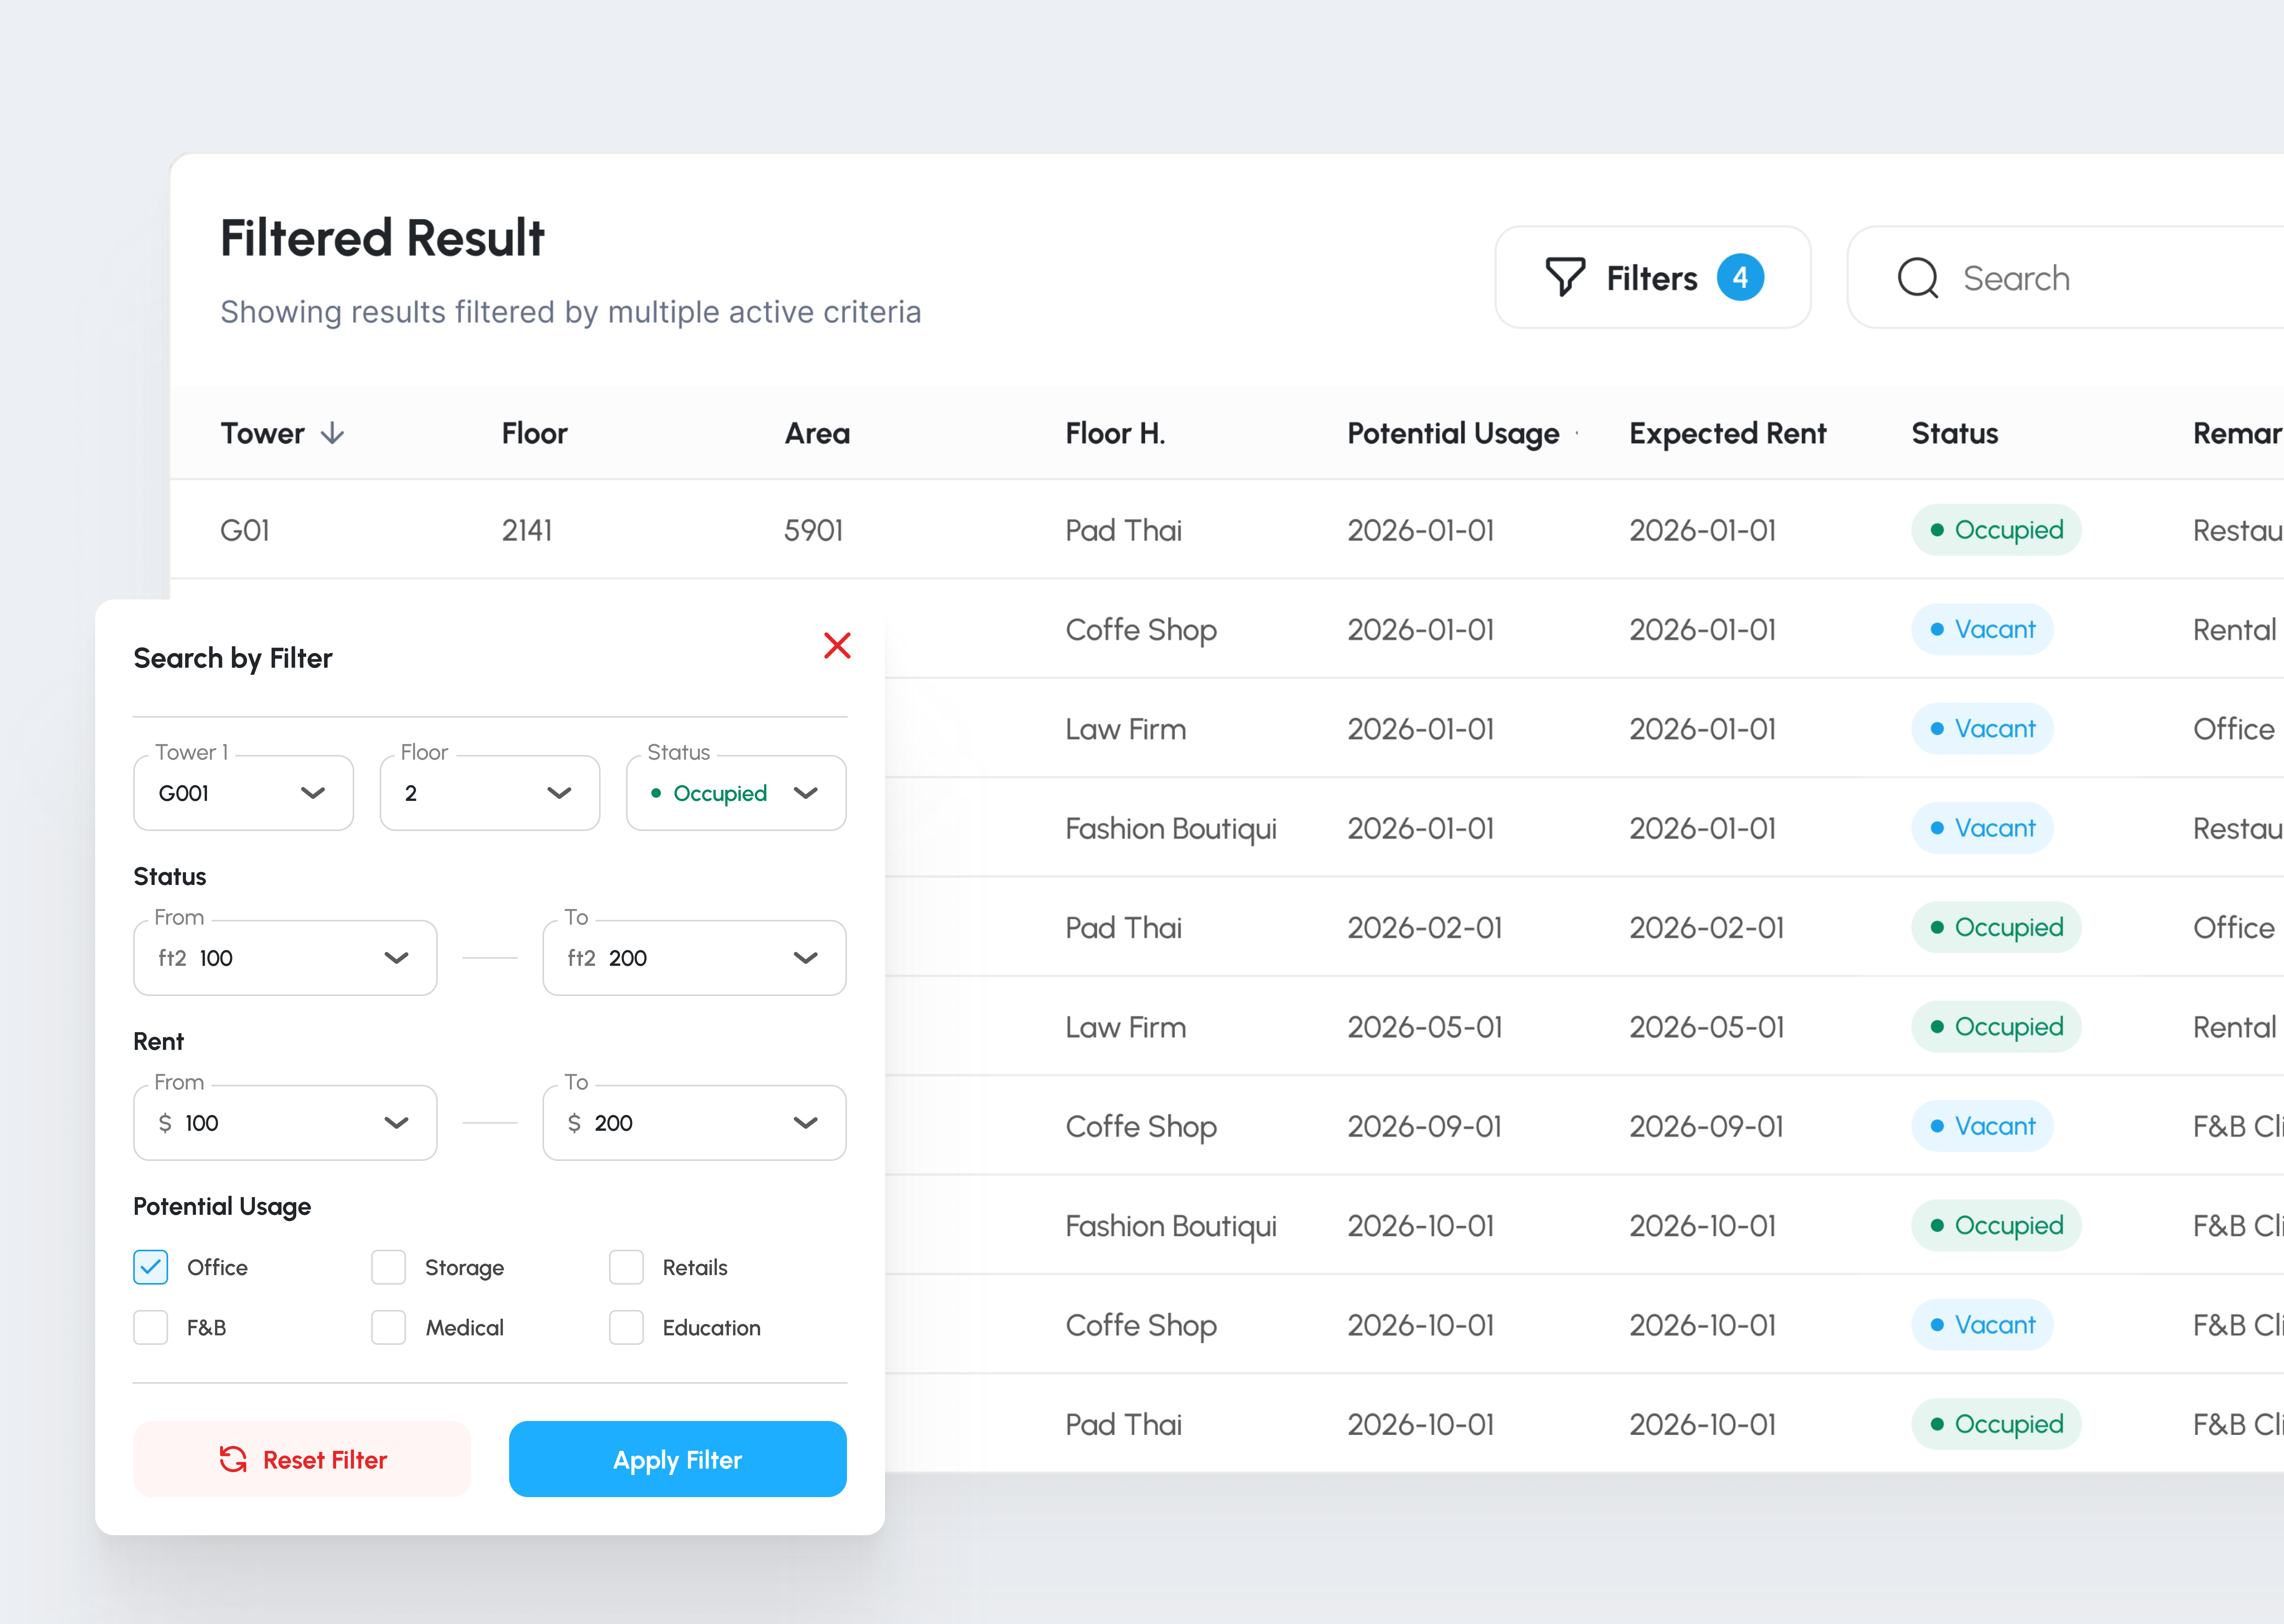Click the Reset Filter button
The width and height of the screenshot is (2284, 1624).
302,1459
